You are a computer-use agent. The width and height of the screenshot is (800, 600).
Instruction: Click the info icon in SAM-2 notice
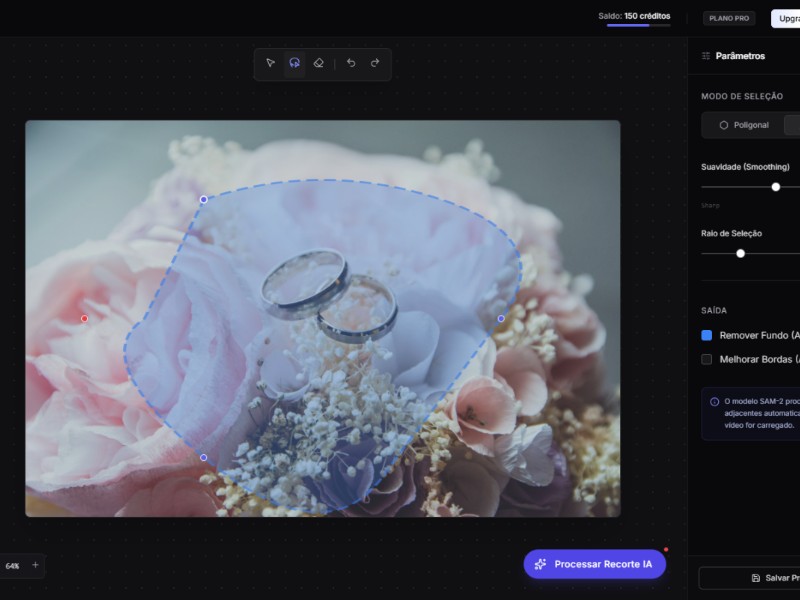(714, 401)
